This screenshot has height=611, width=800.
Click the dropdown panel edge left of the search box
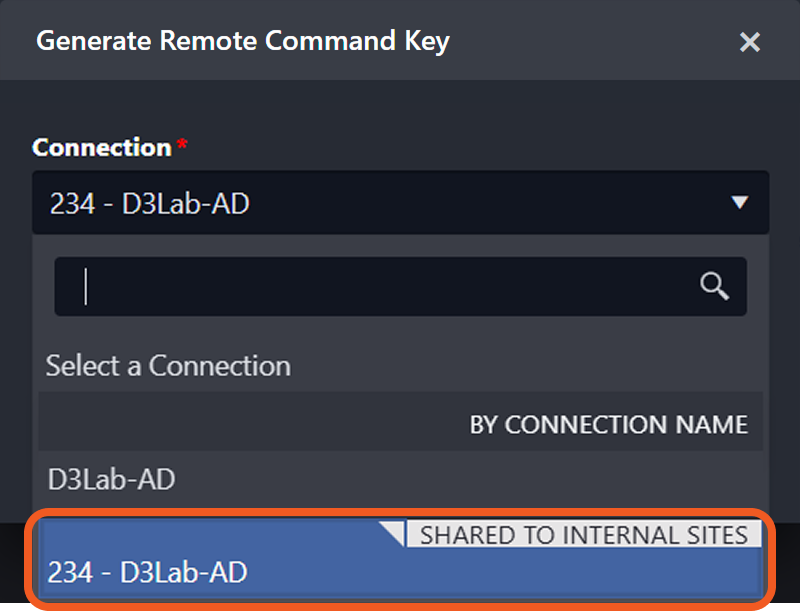(x=43, y=287)
